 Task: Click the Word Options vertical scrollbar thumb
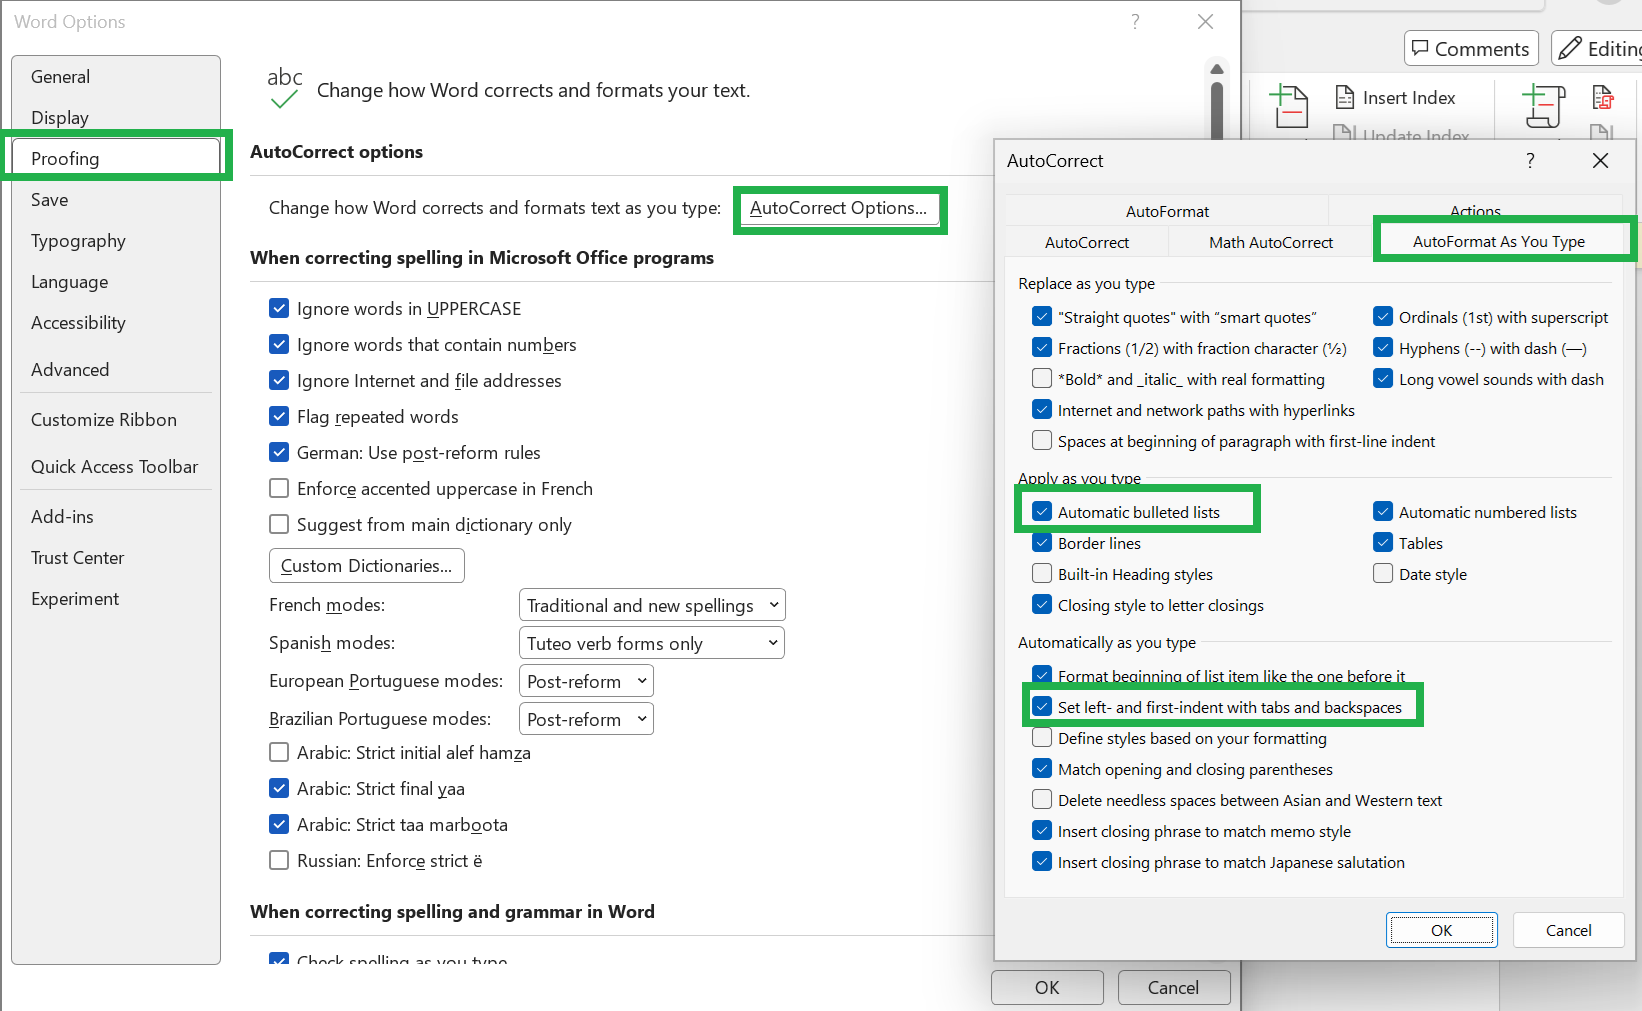click(1217, 110)
